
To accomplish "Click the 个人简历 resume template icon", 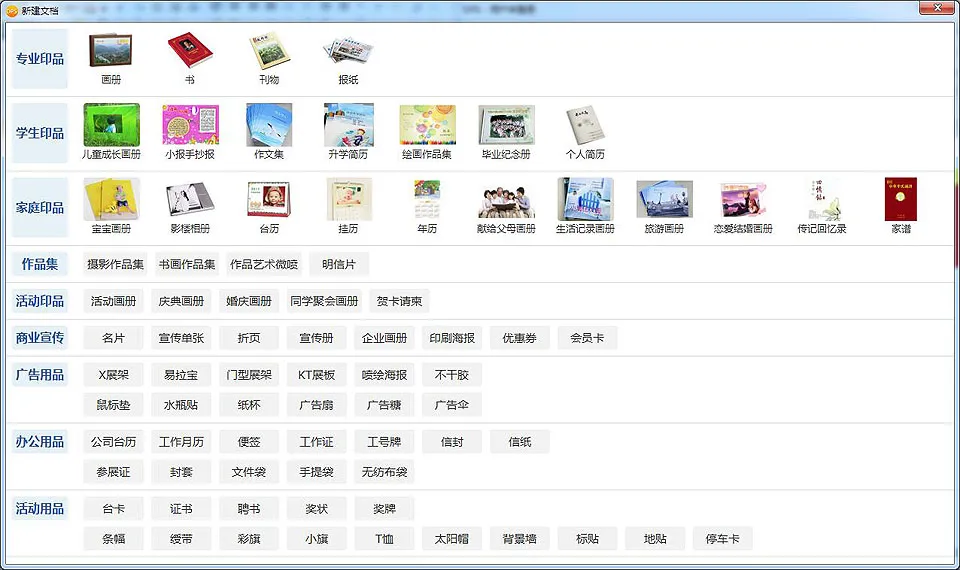I will tap(585, 126).
